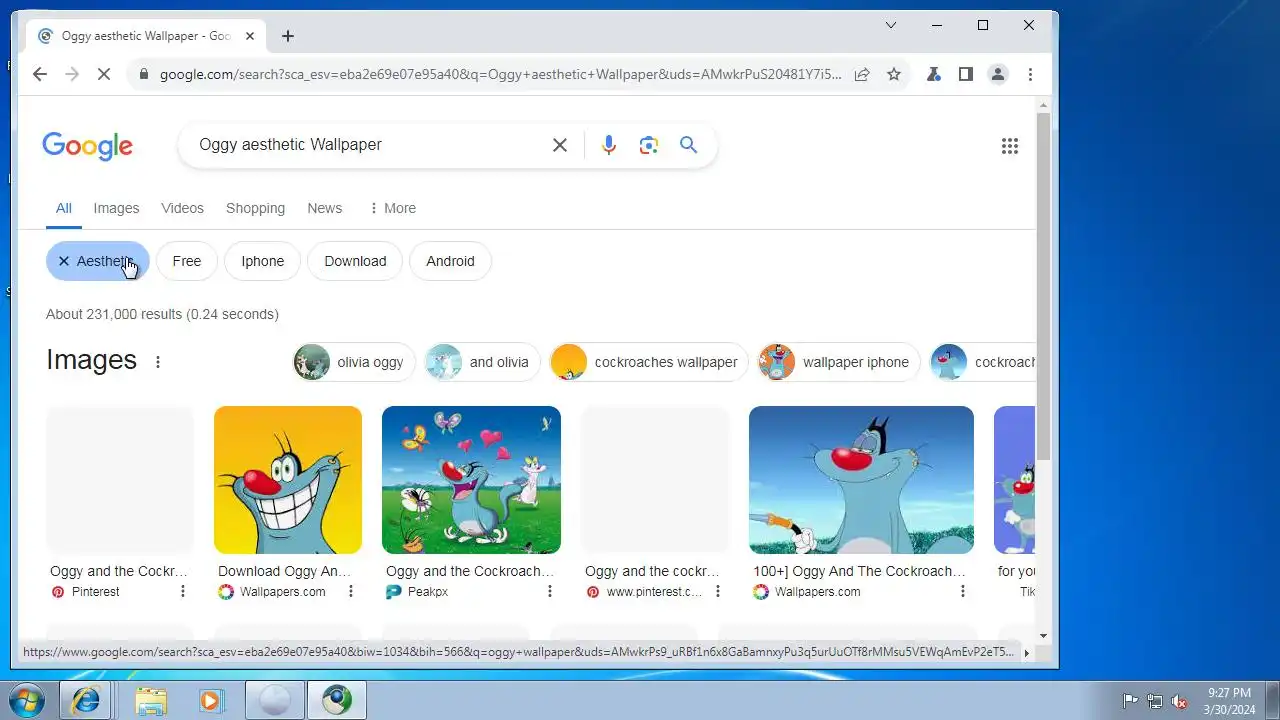
Task: Apply the Download filter chip
Action: [x=355, y=261]
